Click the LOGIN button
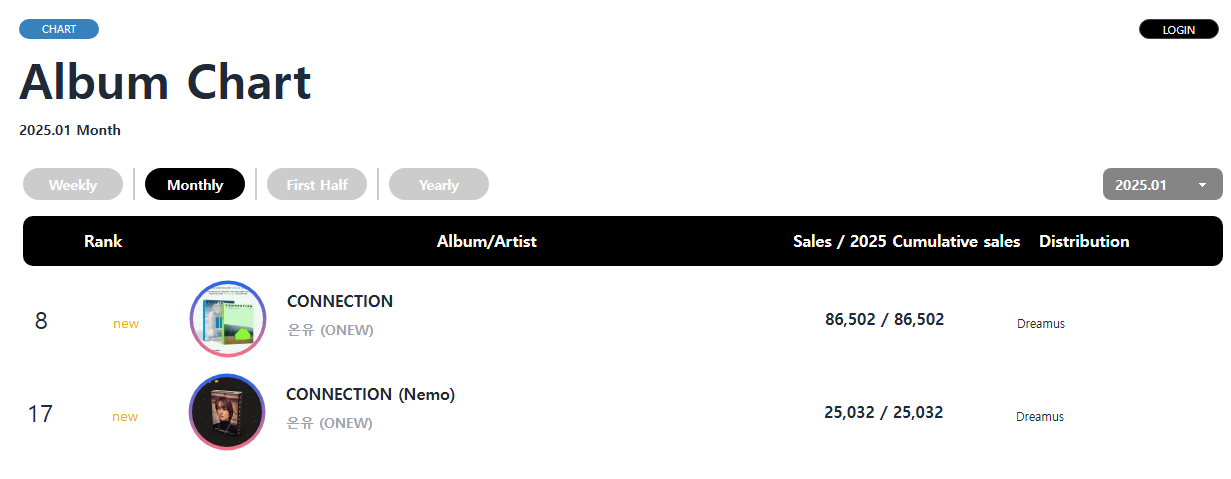The height and width of the screenshot is (479, 1231). 1178,30
